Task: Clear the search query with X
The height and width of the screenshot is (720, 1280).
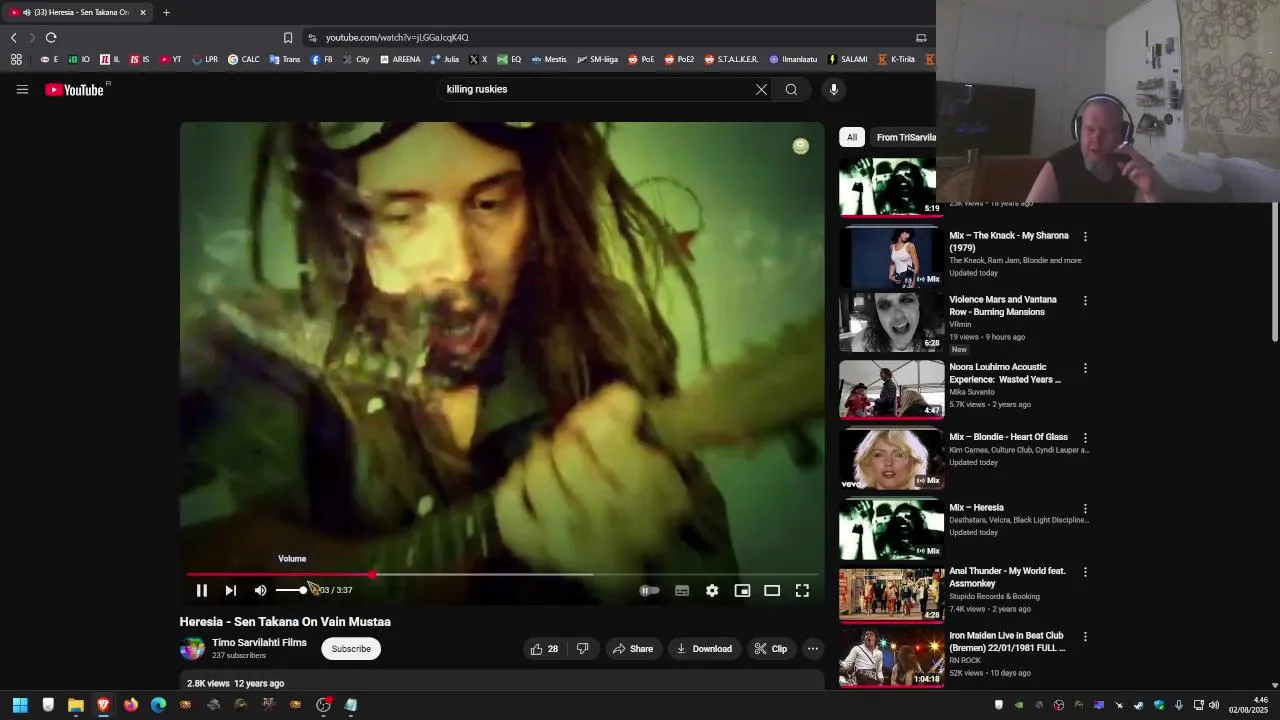Action: (x=762, y=89)
